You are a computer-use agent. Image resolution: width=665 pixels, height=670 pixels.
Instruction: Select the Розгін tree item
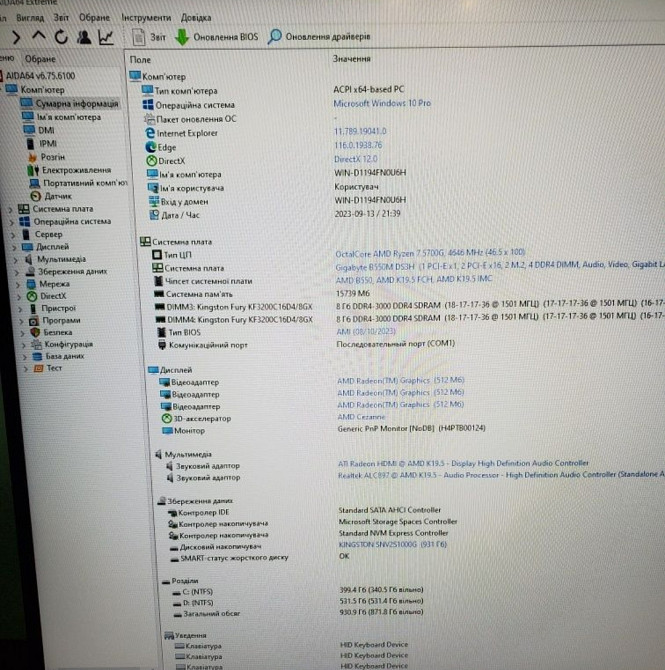click(53, 157)
